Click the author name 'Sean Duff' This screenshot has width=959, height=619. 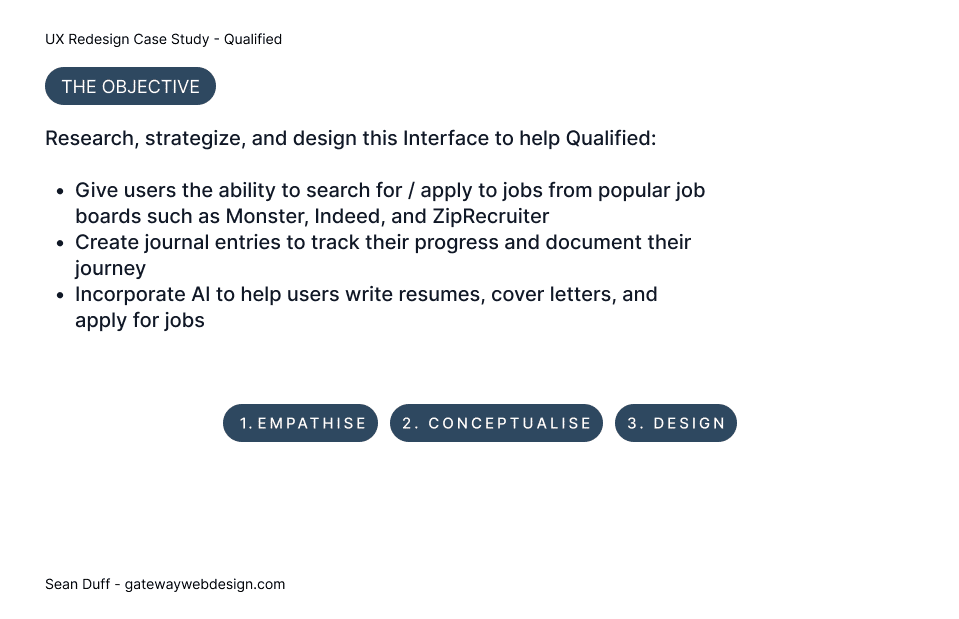point(78,584)
